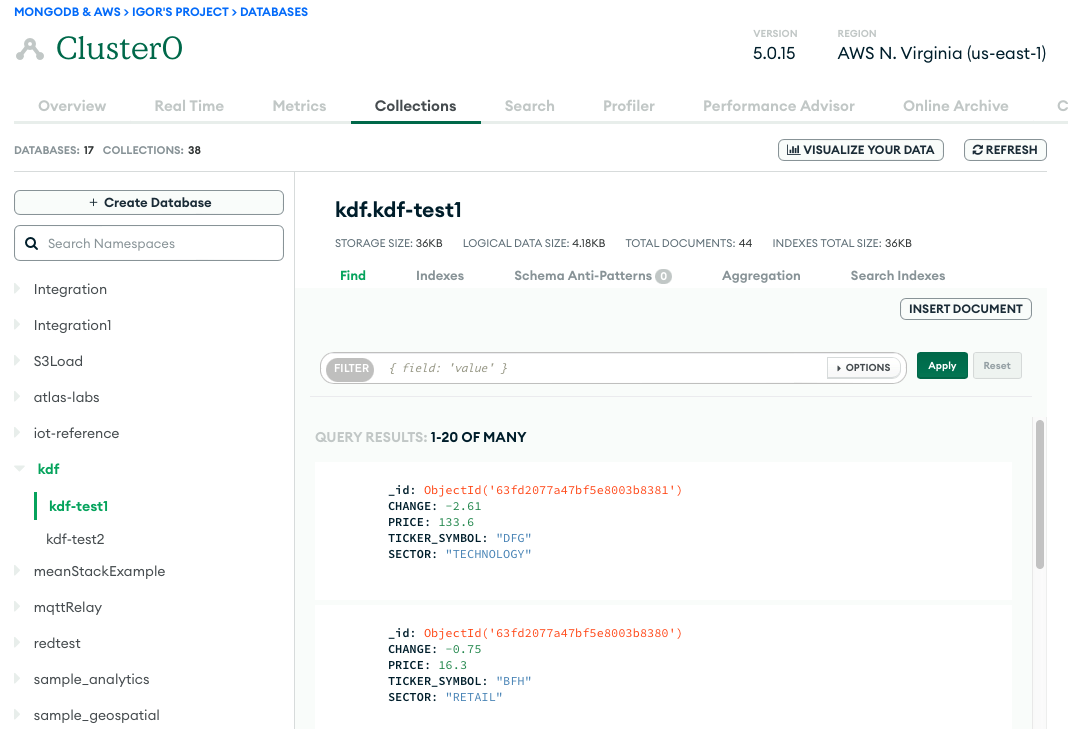Expand the sample_geospatial database arrow

pyautogui.click(x=18, y=715)
